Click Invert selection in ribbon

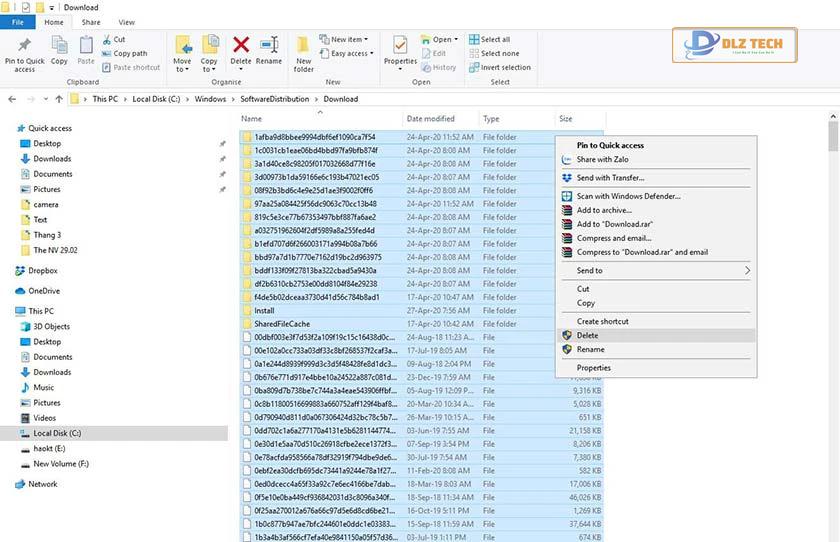(500, 67)
